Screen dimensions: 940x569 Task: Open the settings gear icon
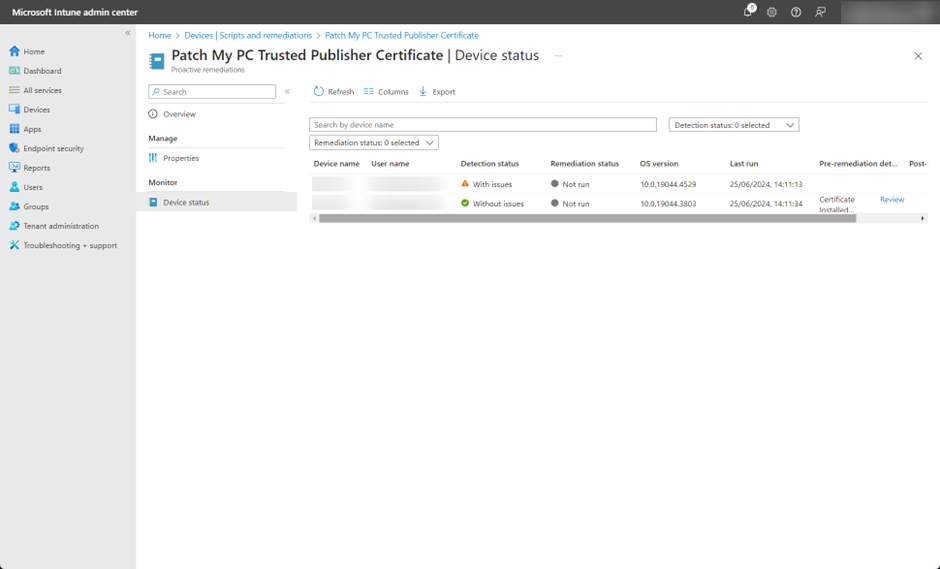(772, 12)
